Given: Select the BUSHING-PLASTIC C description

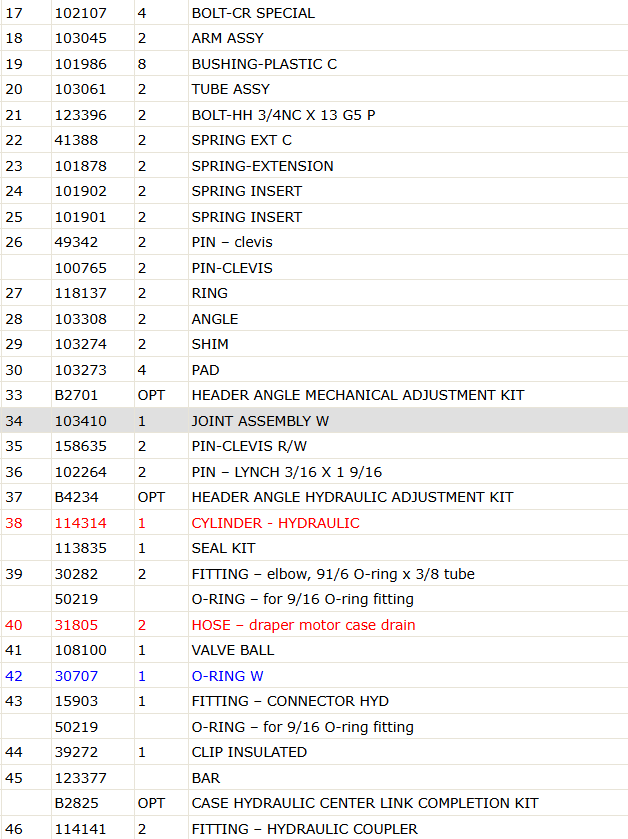Looking at the screenshot, I should click(264, 64).
